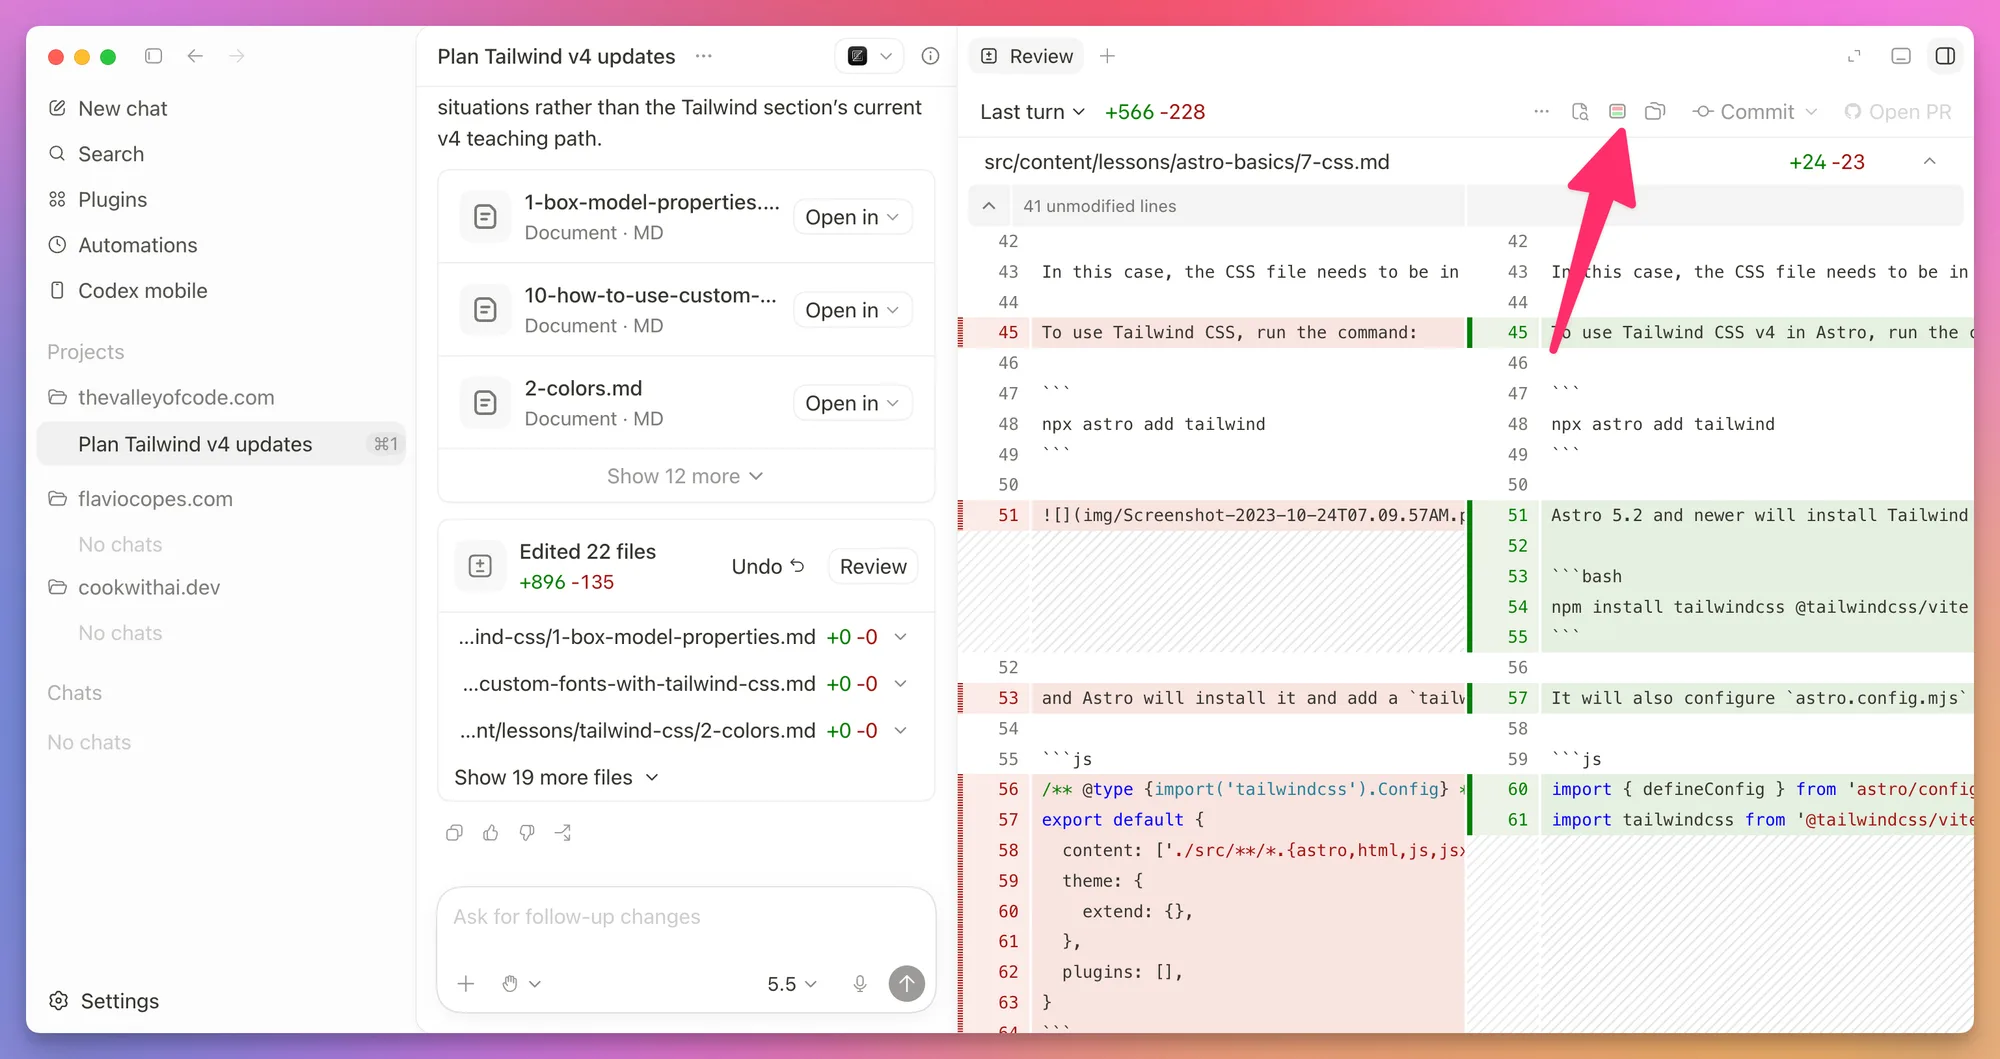Click the Plan Tailwind v4 updates title

(556, 56)
